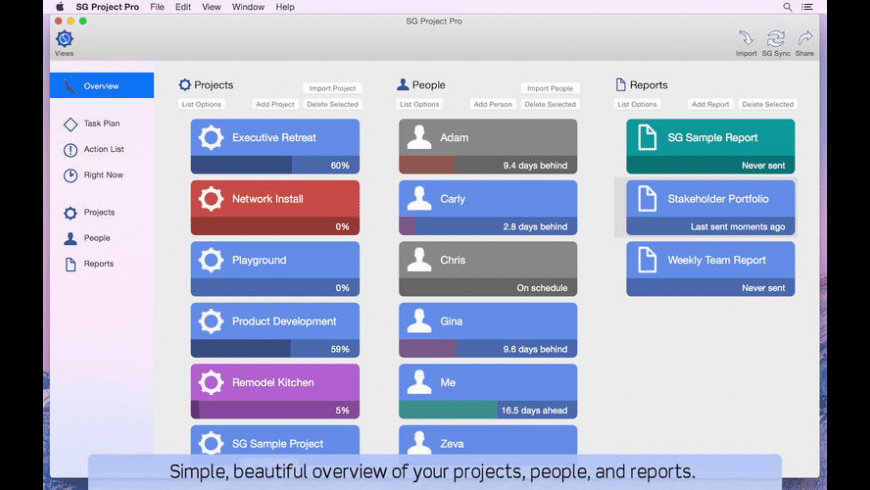Click Adam's 9.4 days behind bar
870x490 pixels.
488,165
